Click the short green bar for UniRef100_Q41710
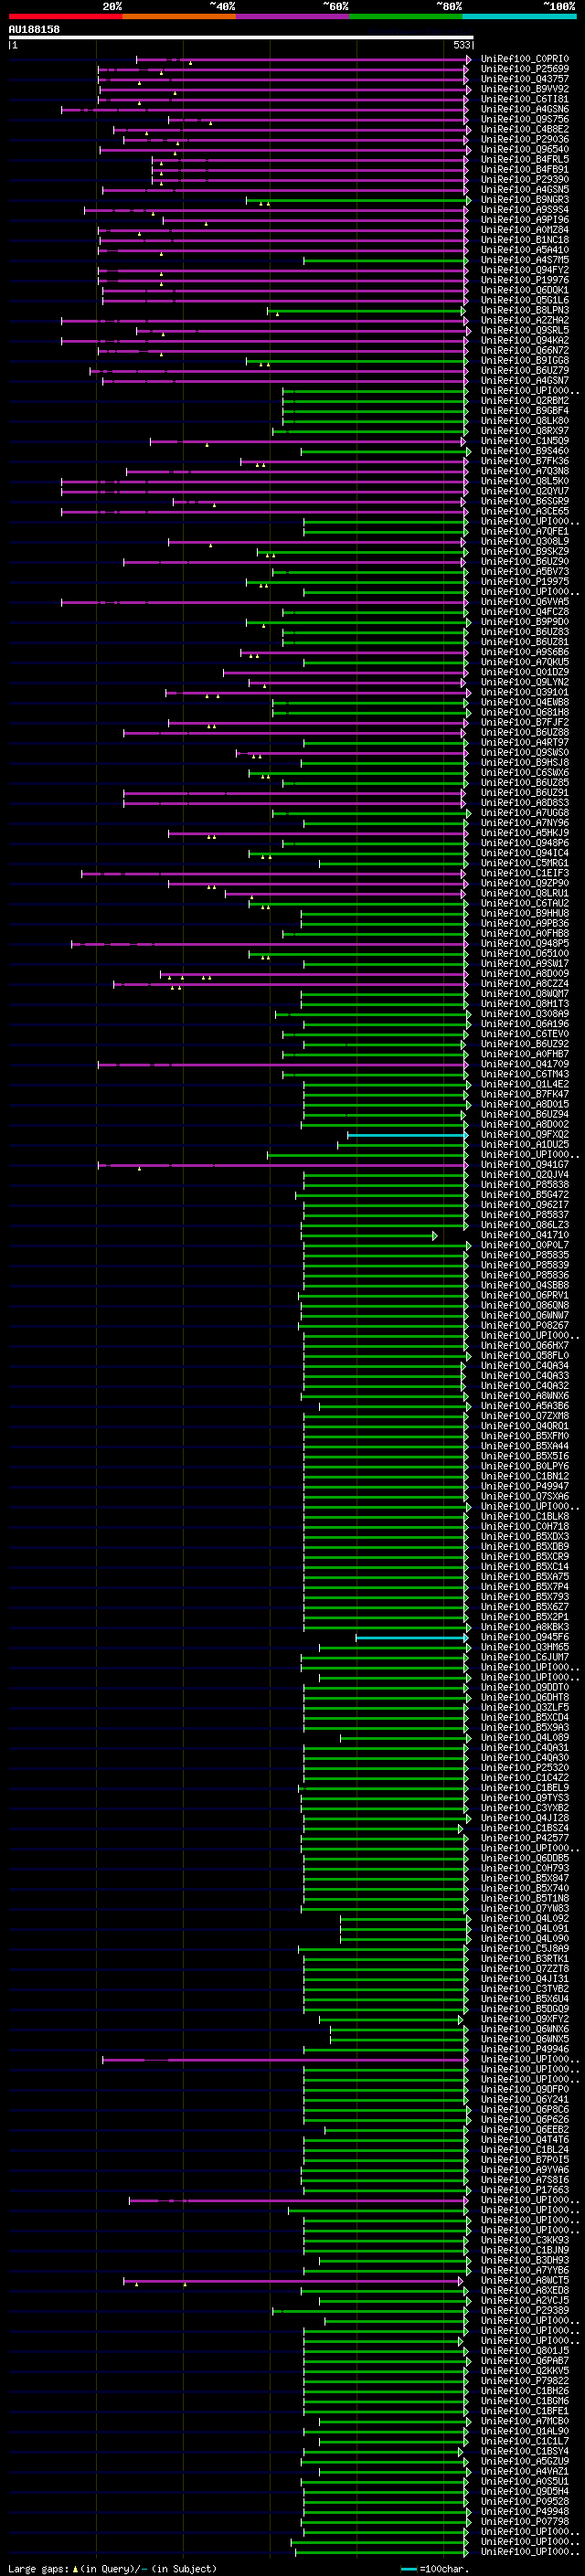 click(370, 1236)
